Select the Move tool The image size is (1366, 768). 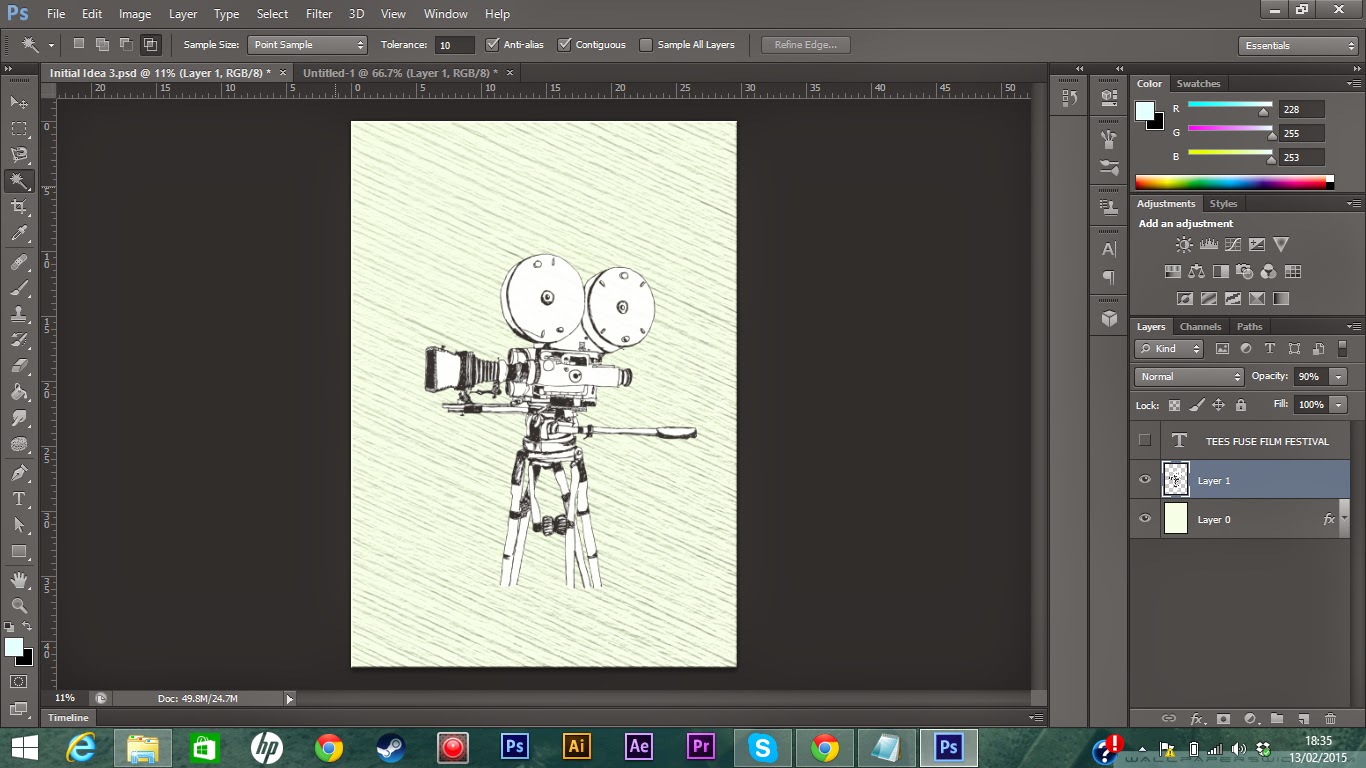point(18,102)
